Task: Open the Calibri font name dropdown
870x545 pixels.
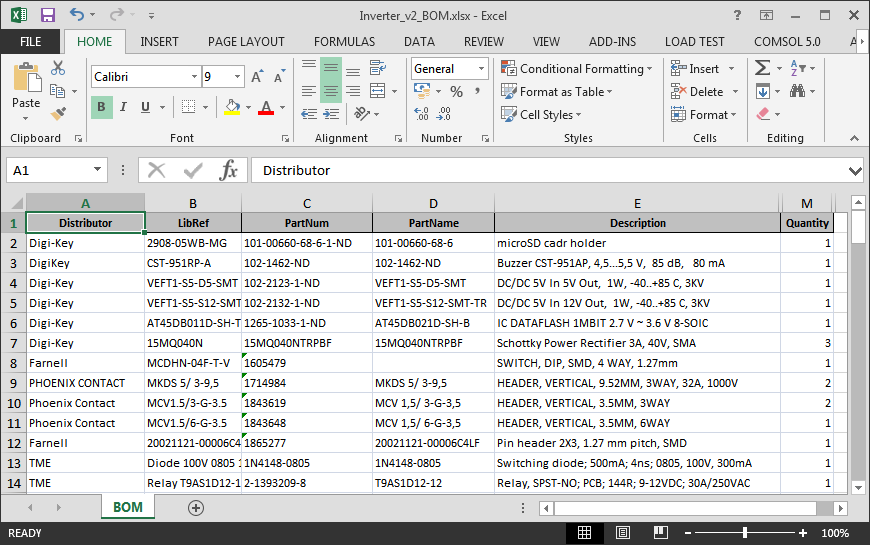Action: coord(194,77)
